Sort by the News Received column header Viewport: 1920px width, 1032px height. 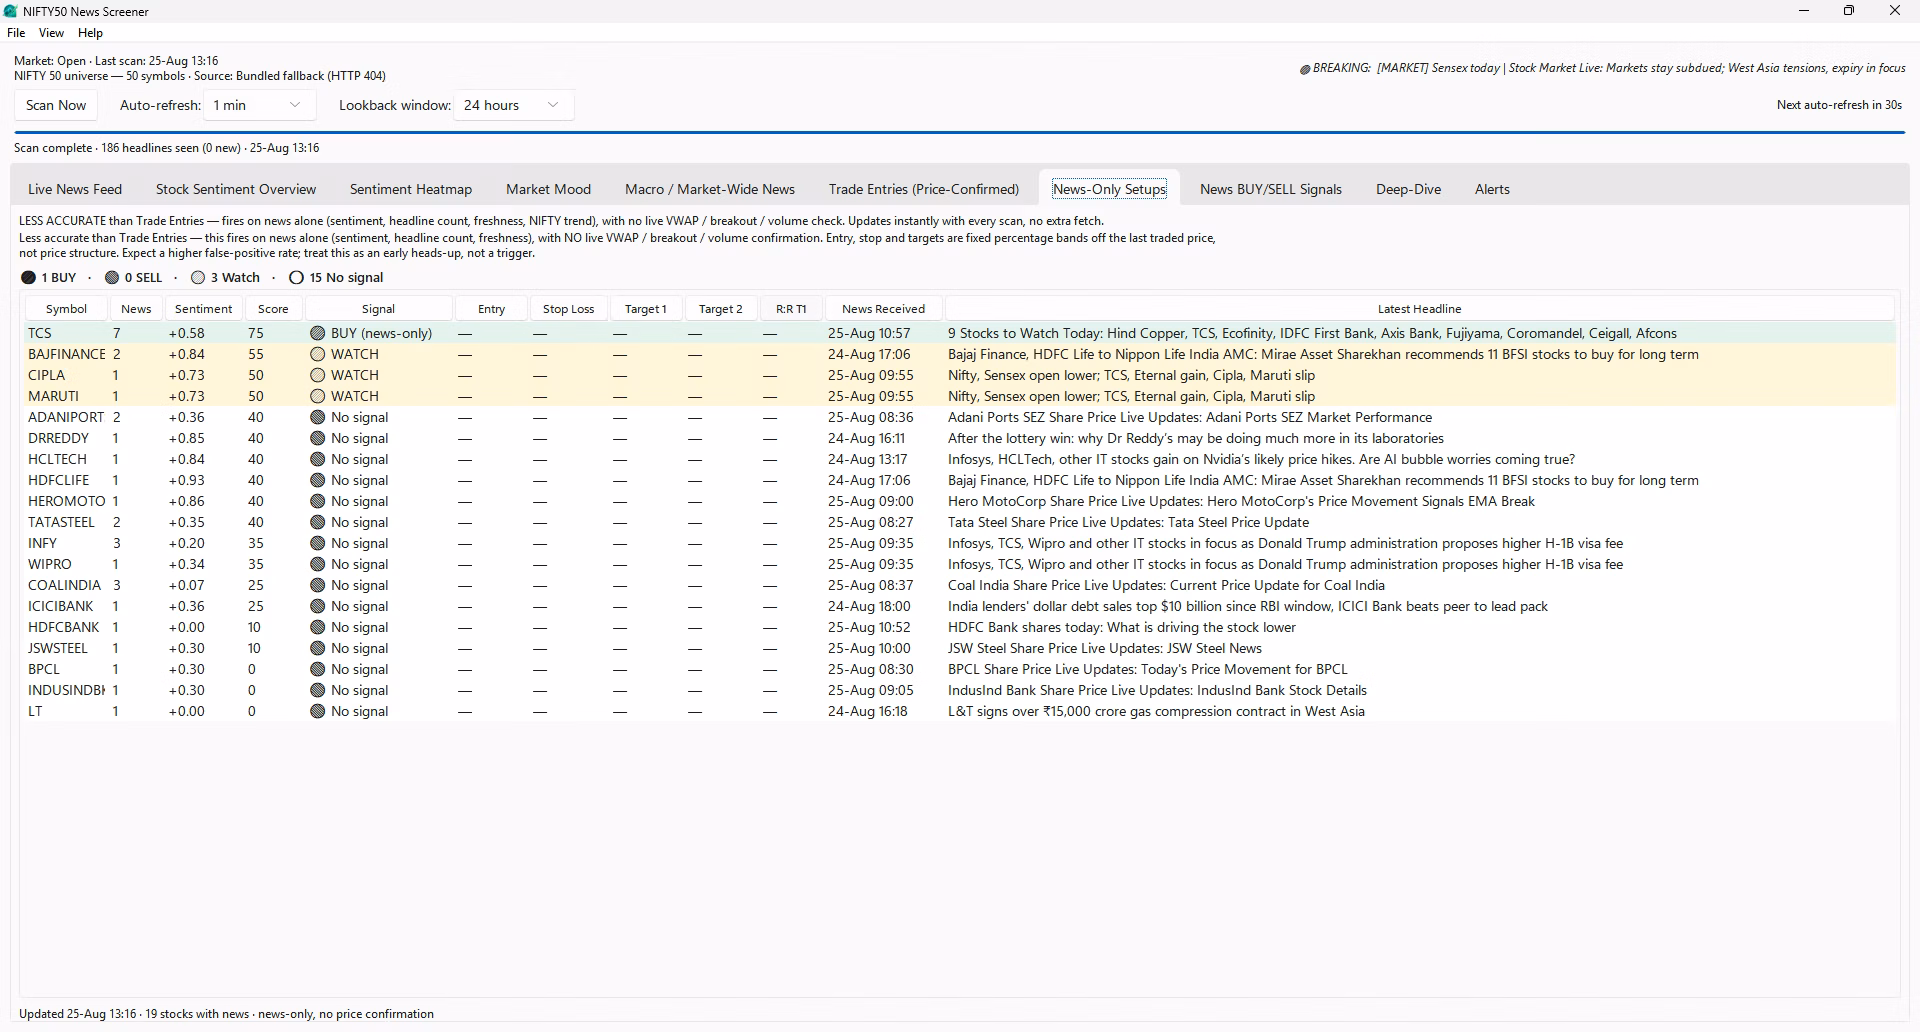tap(883, 309)
